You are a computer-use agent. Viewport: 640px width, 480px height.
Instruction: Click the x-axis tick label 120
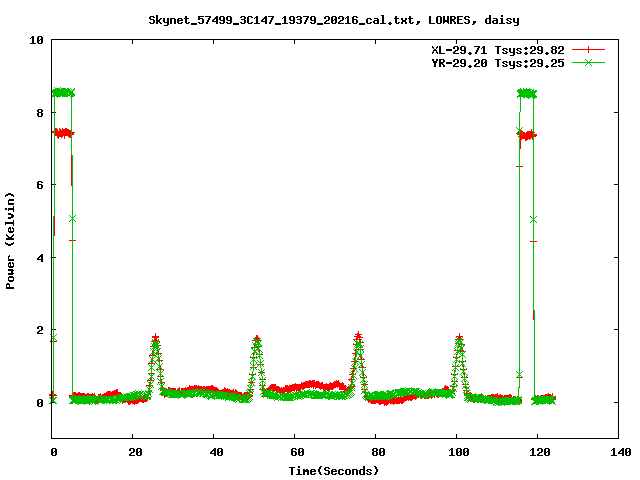[x=539, y=452]
